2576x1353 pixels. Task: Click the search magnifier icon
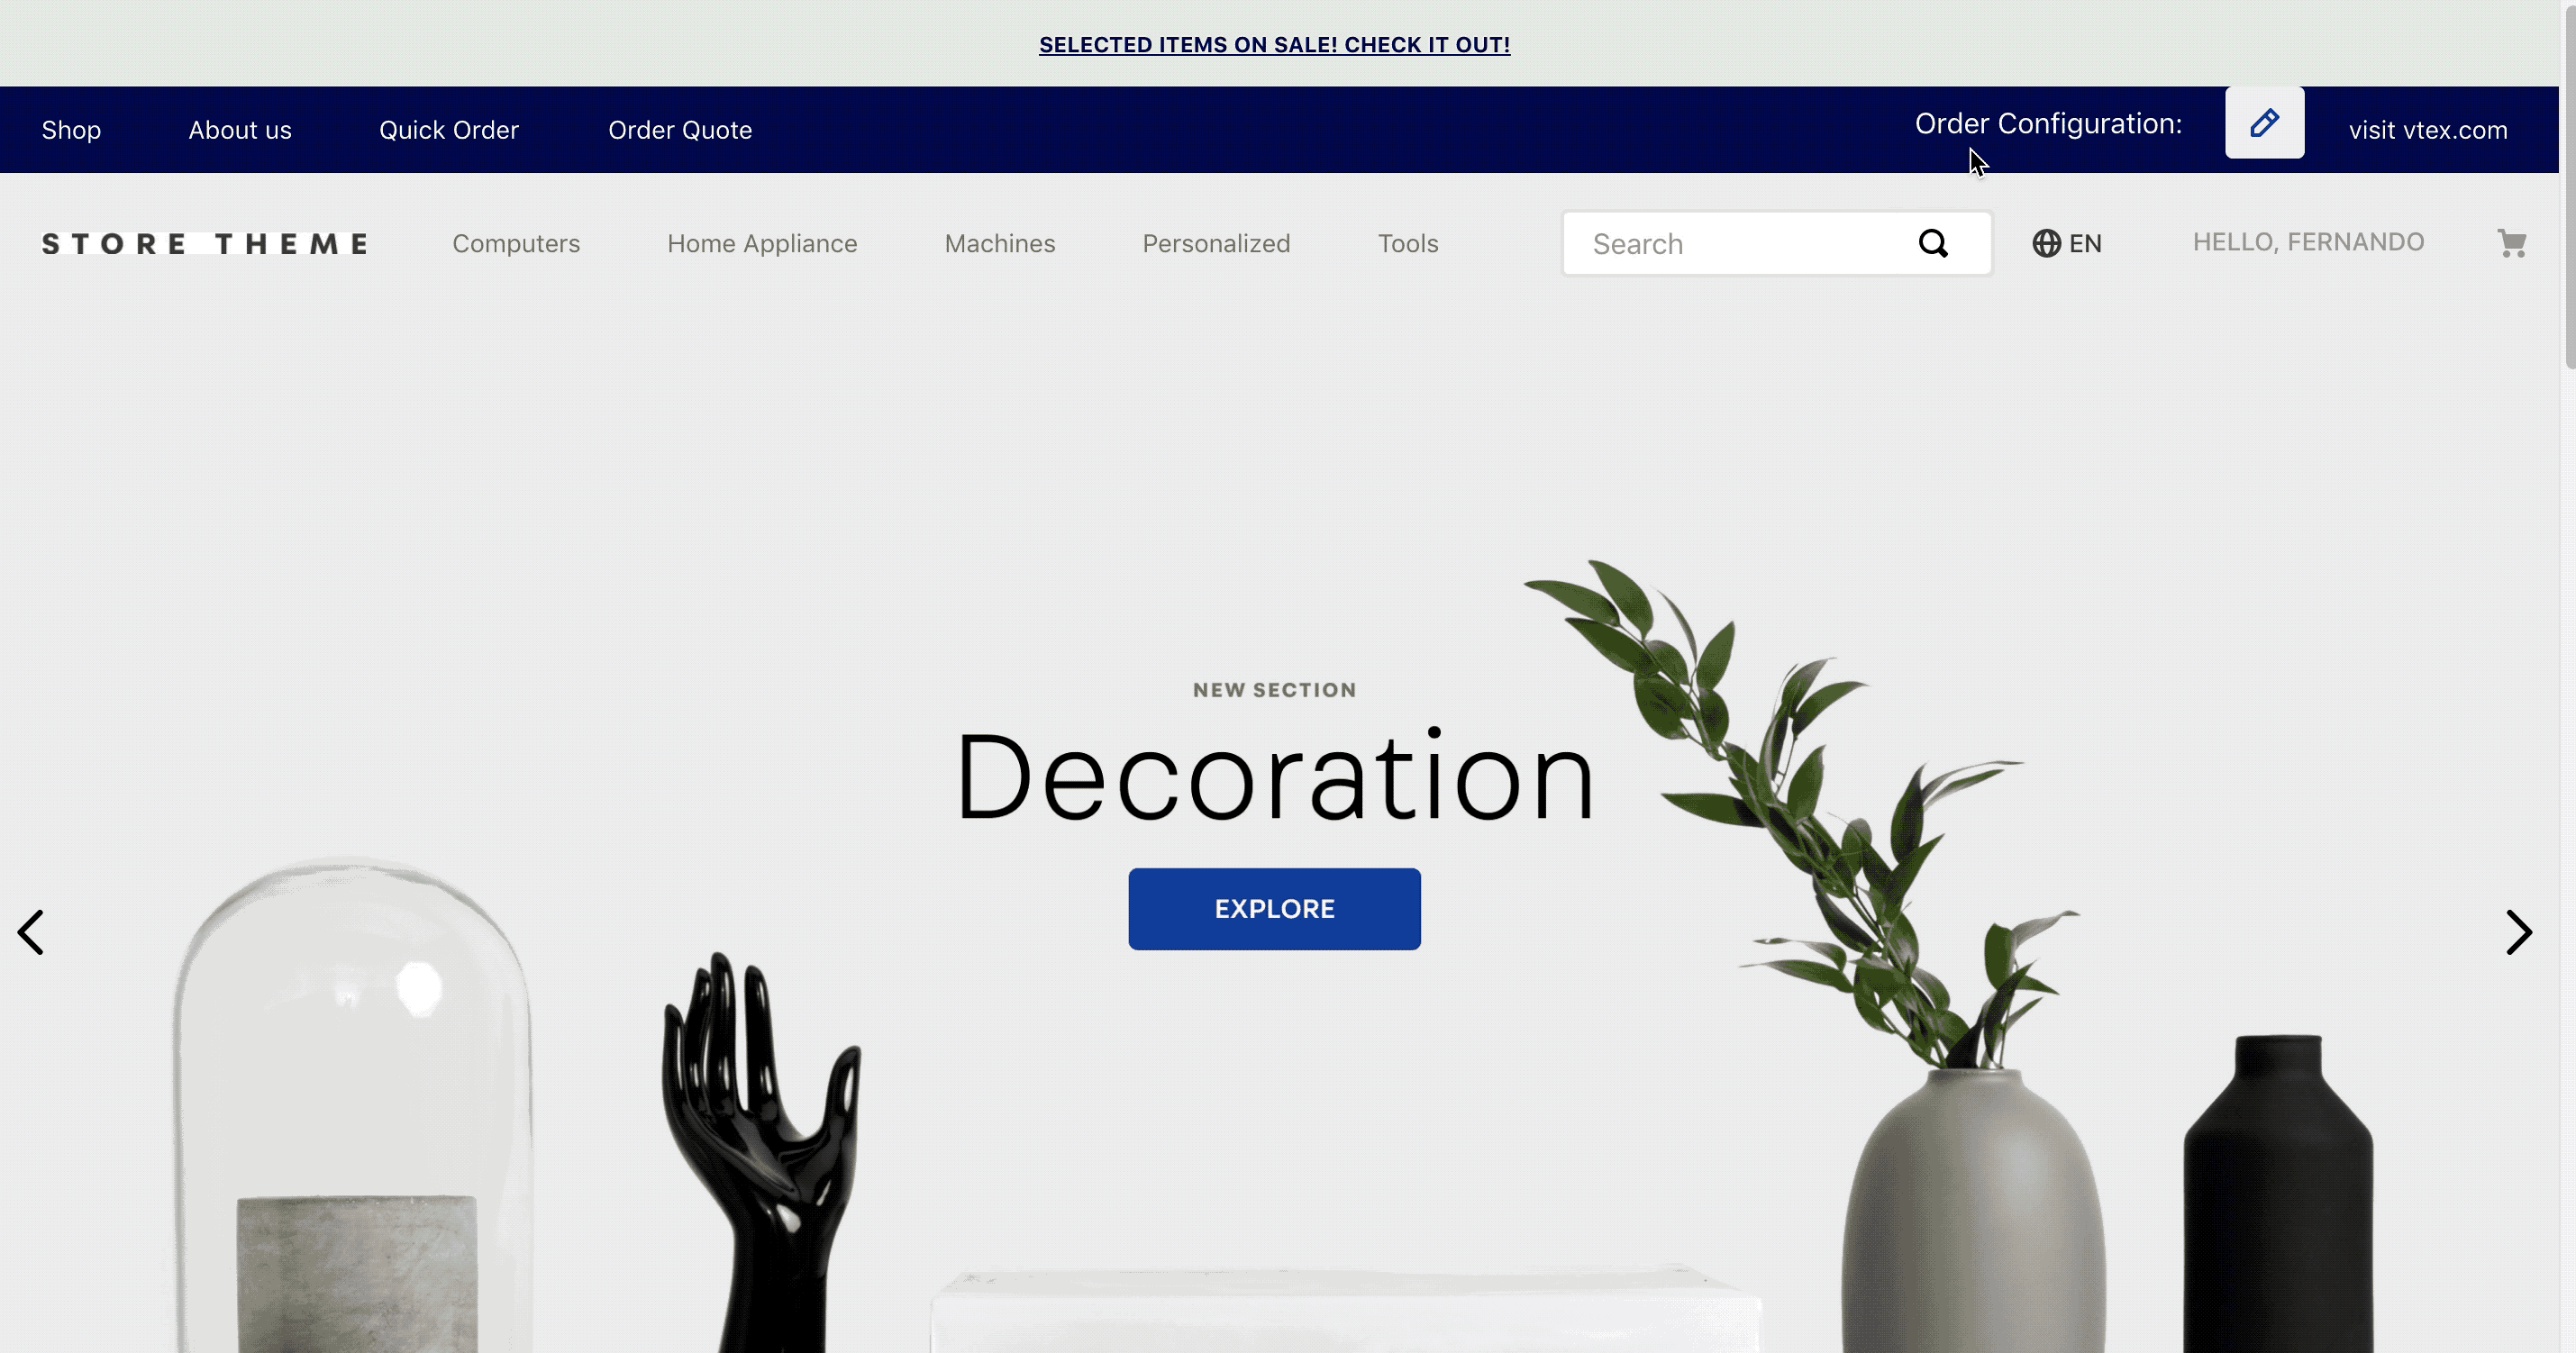click(x=1934, y=242)
